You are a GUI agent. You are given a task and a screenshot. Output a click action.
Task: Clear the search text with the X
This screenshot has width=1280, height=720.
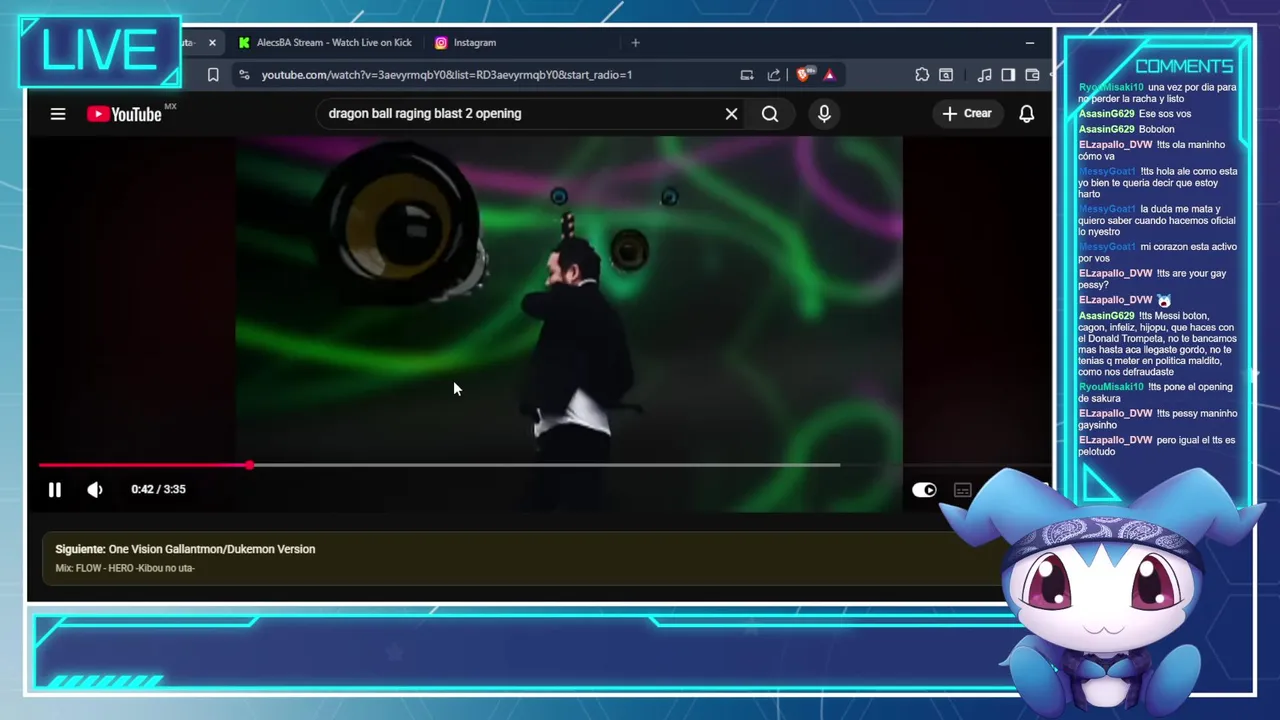click(731, 114)
